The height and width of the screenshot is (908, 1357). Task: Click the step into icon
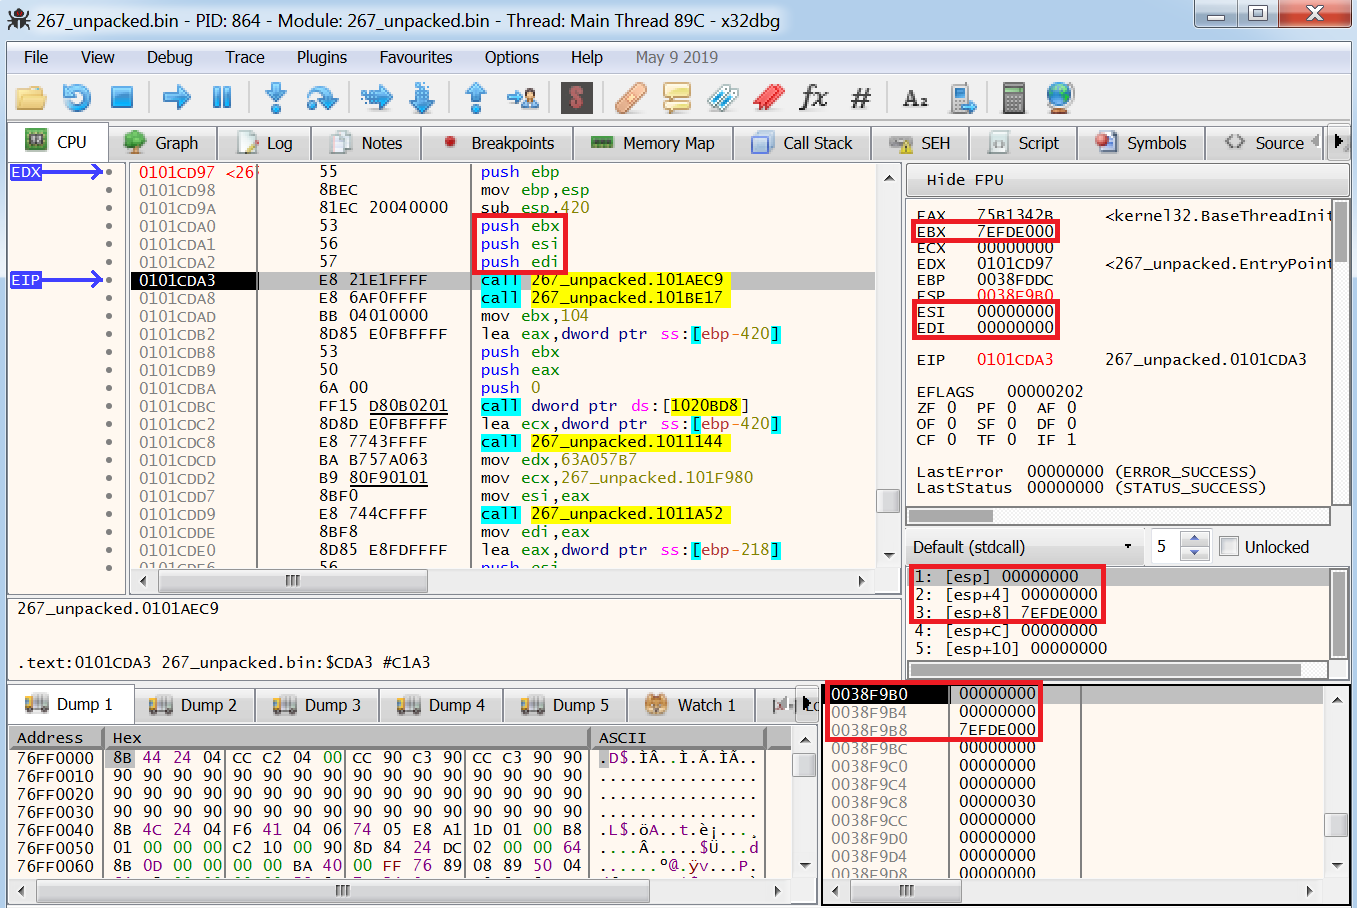(x=276, y=98)
